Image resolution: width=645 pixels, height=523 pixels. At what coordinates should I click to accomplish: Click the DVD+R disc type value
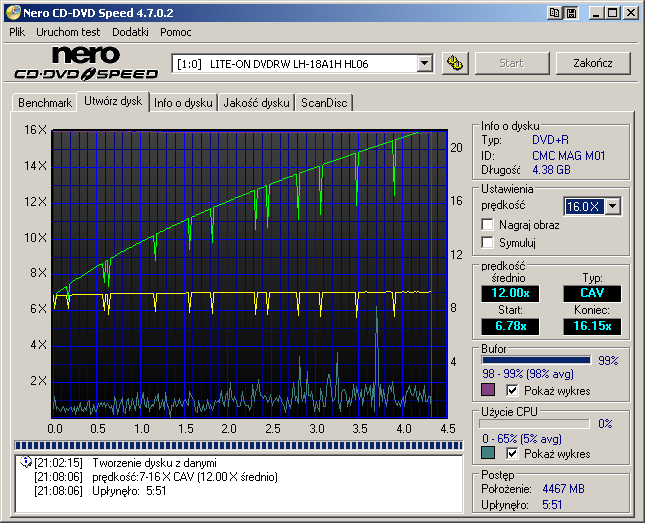point(550,140)
